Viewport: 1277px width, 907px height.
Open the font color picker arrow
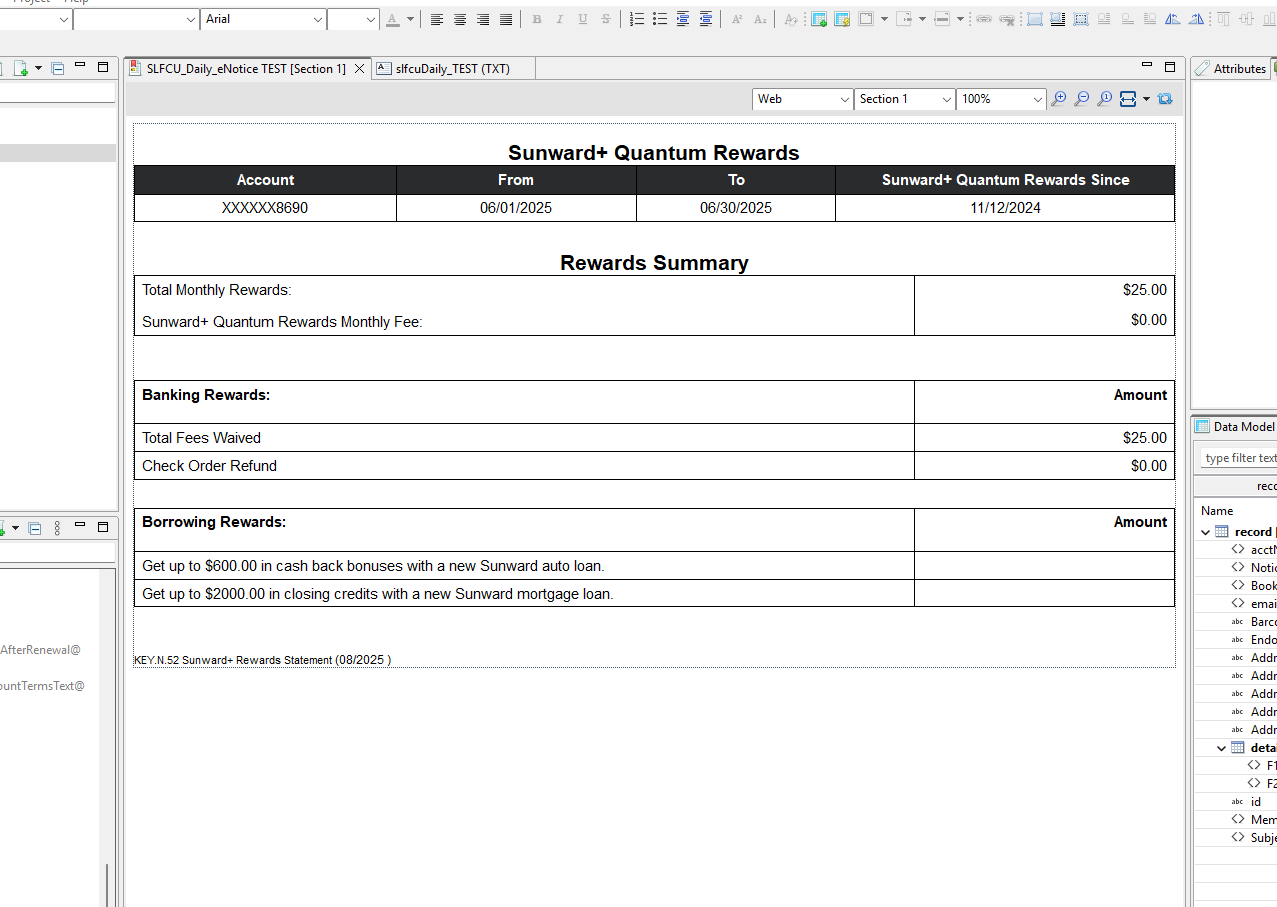(x=410, y=19)
